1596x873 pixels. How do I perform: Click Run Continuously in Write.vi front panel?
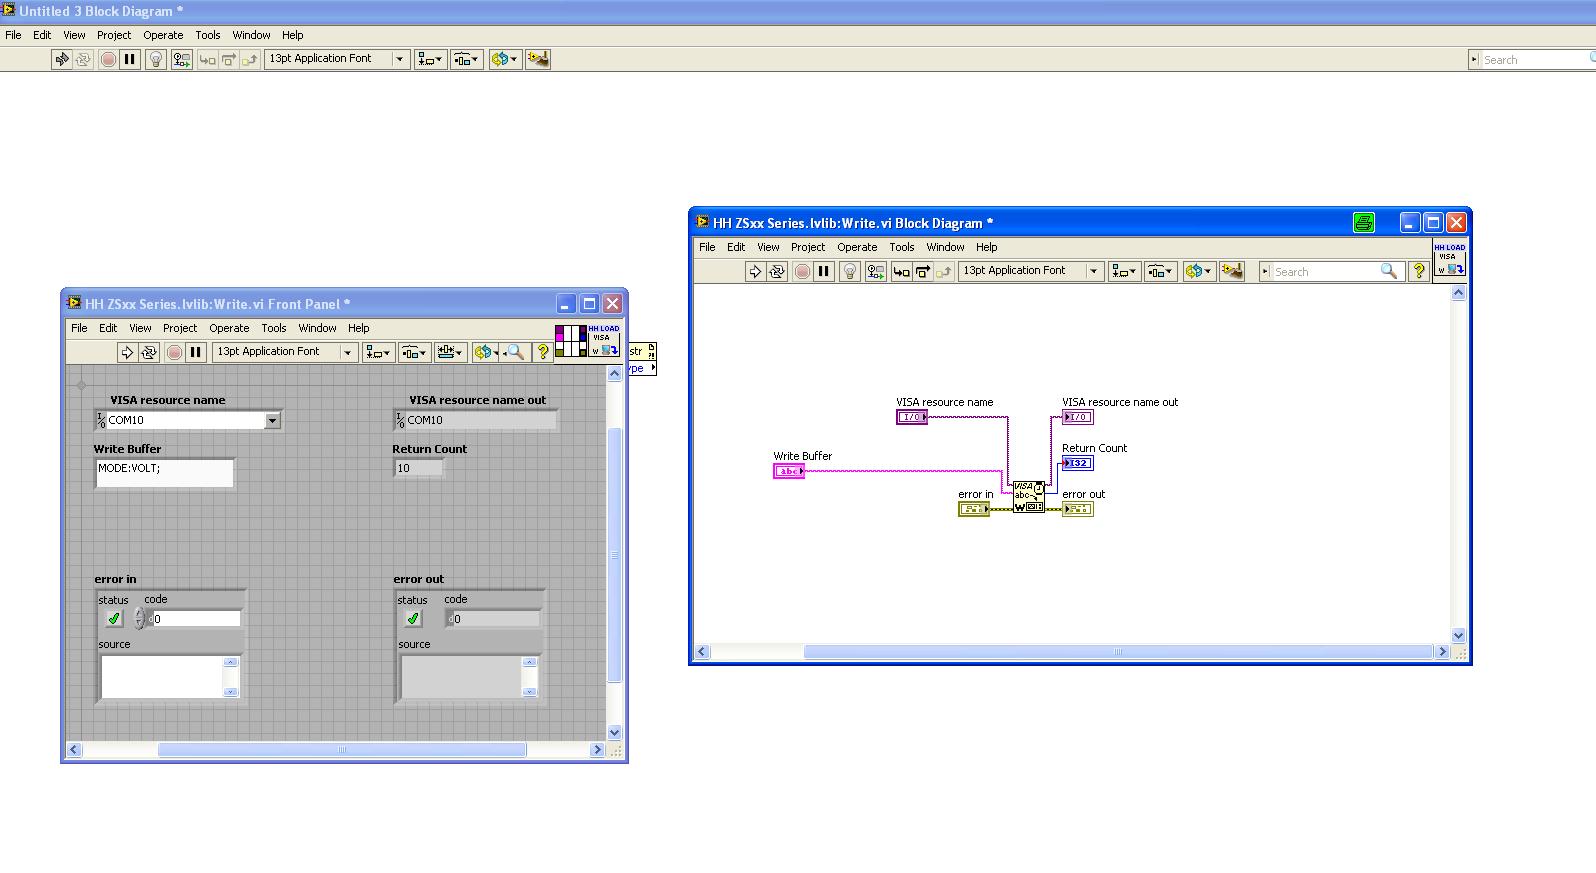(x=149, y=352)
